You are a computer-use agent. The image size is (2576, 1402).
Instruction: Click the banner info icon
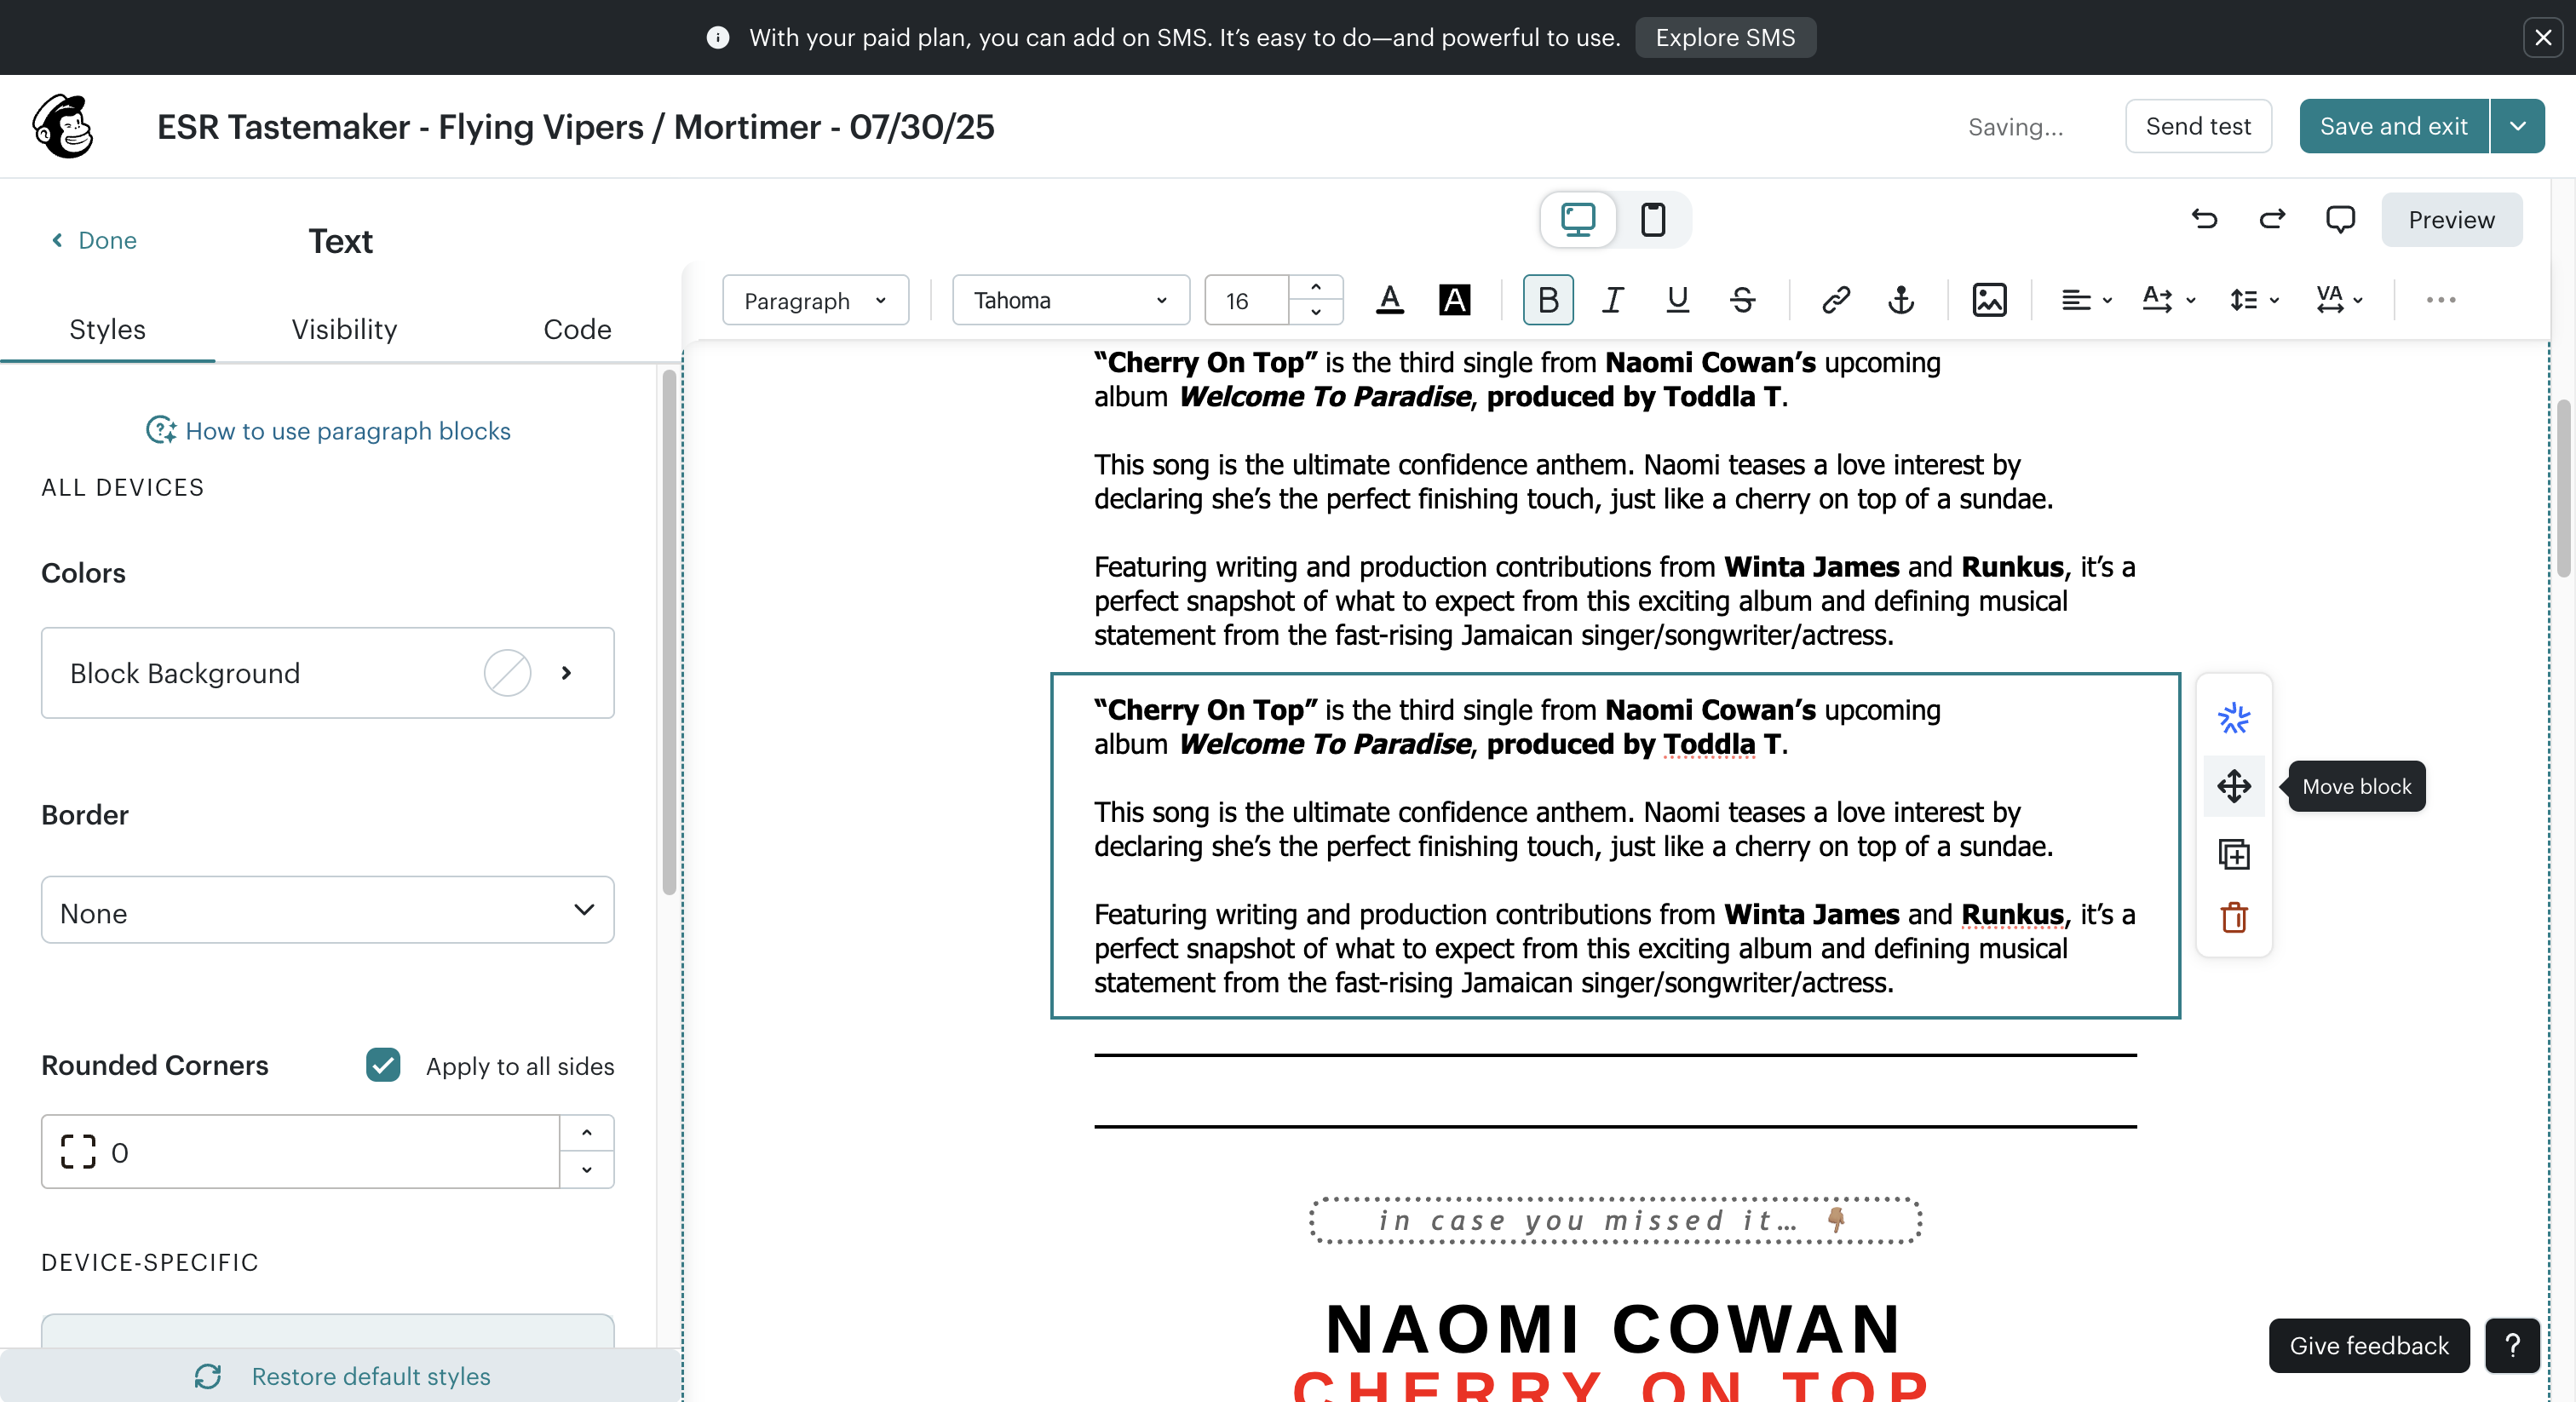717,37
